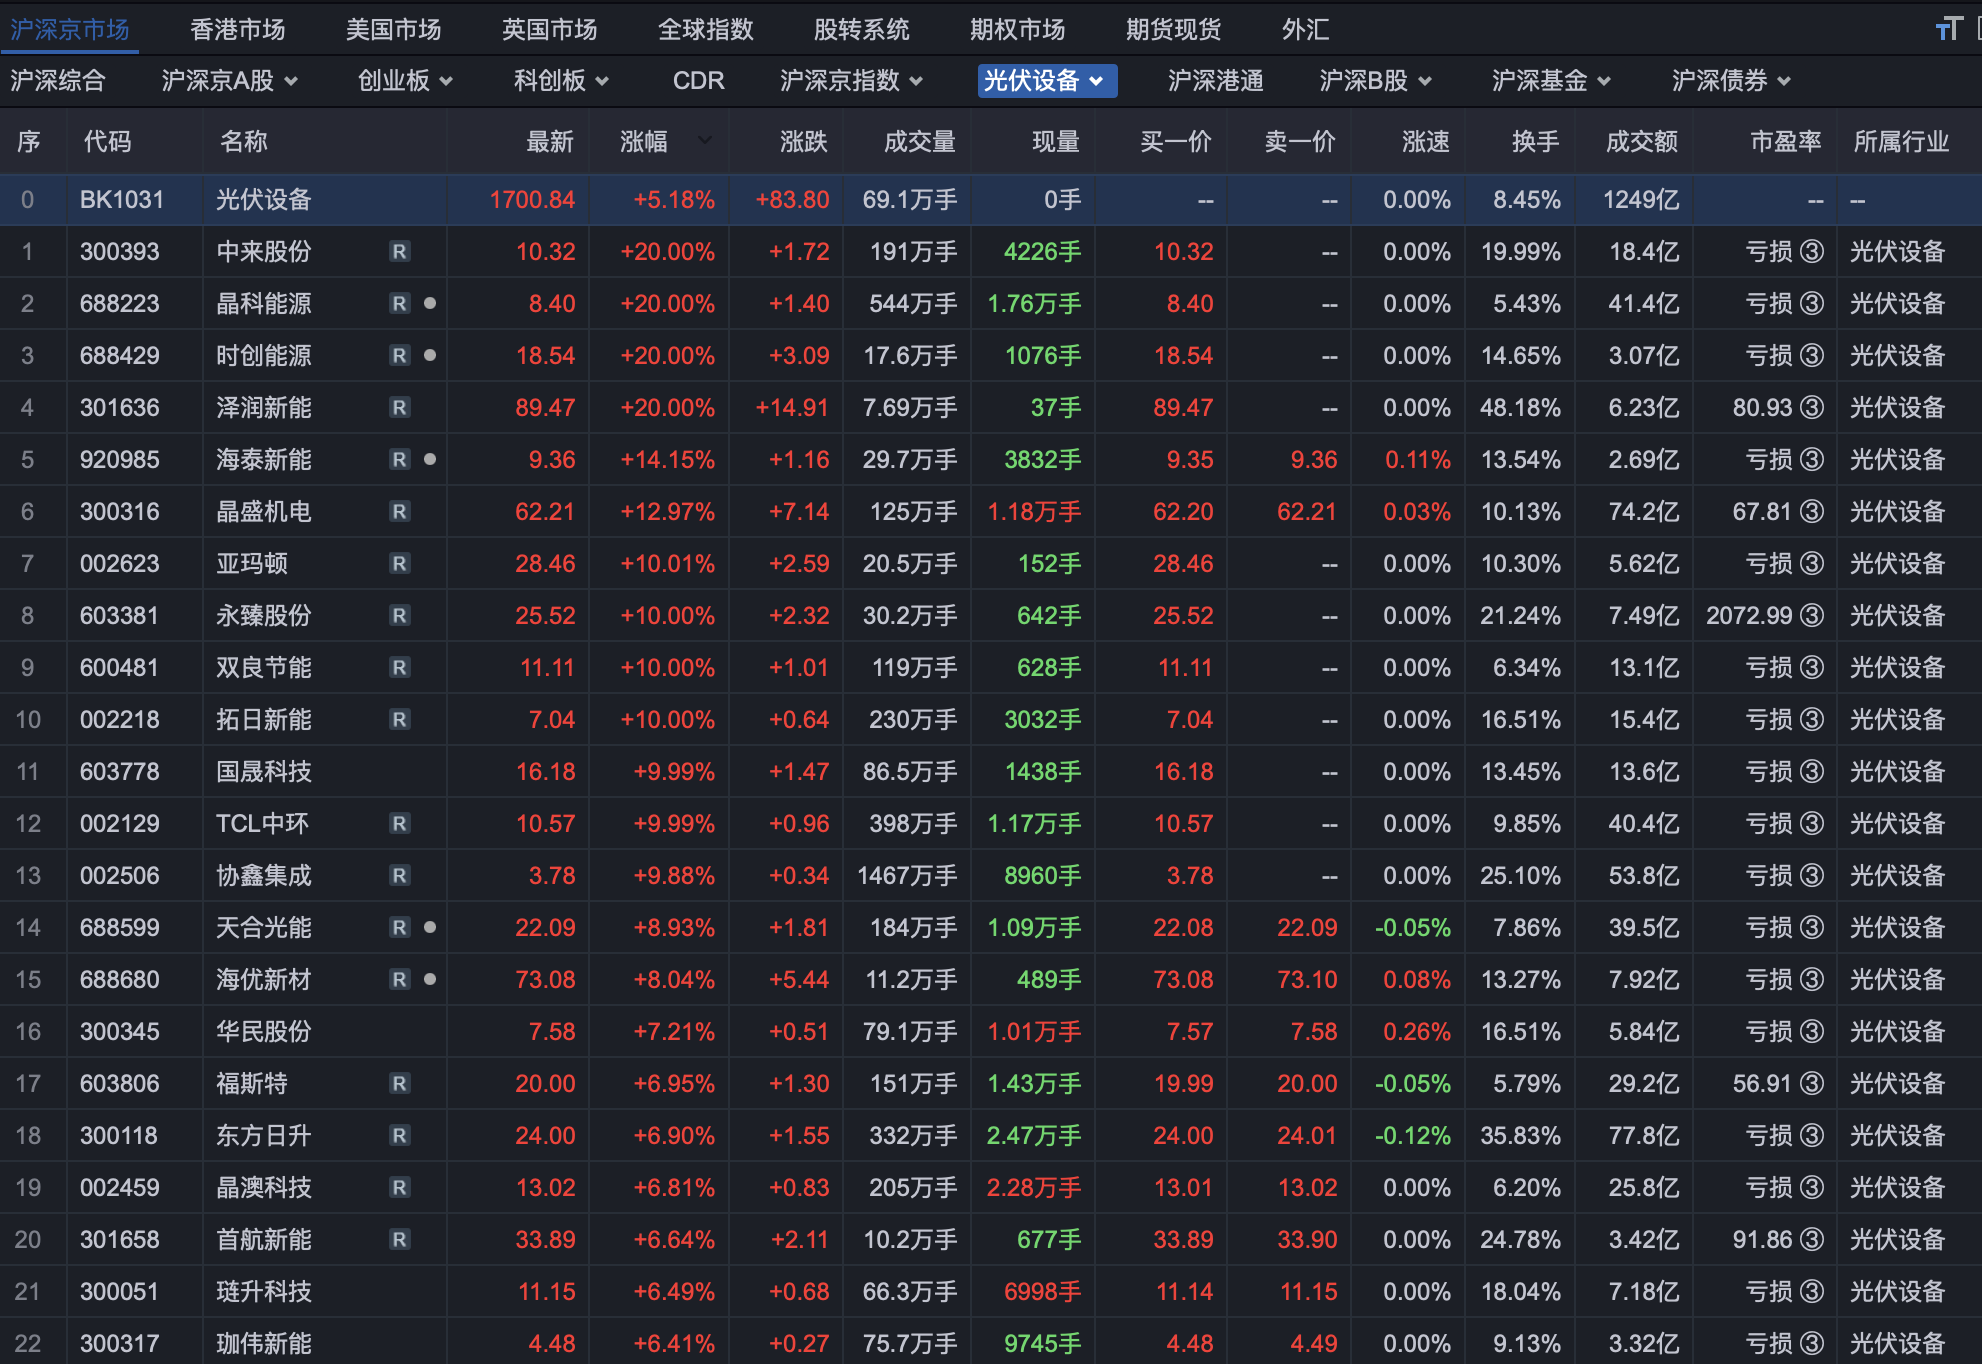The image size is (1982, 1364).
Task: Open the 沪深港通 category
Action: pos(1215,81)
